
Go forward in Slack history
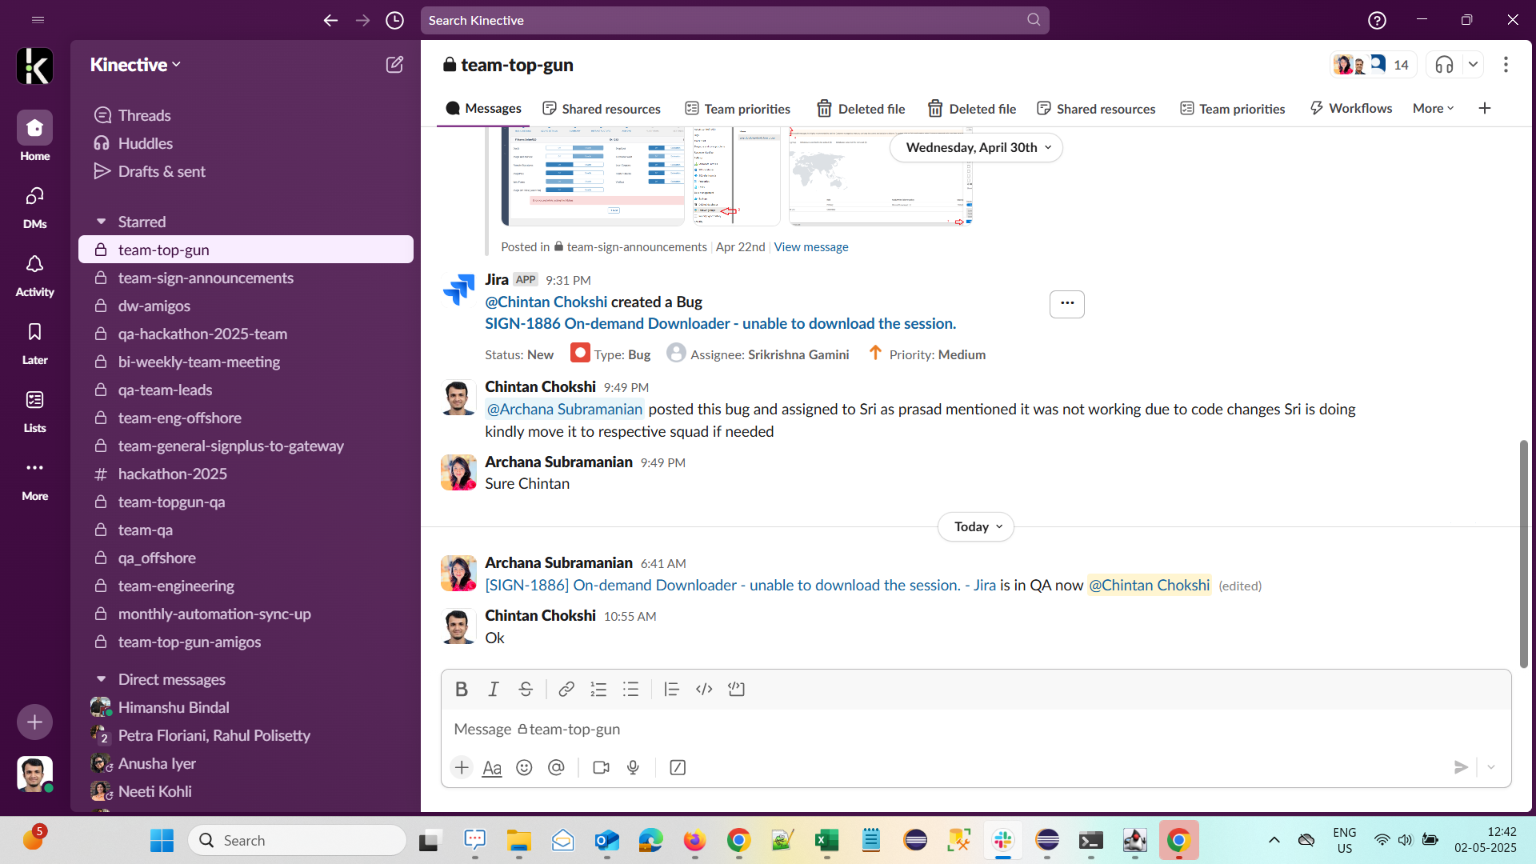click(x=363, y=20)
